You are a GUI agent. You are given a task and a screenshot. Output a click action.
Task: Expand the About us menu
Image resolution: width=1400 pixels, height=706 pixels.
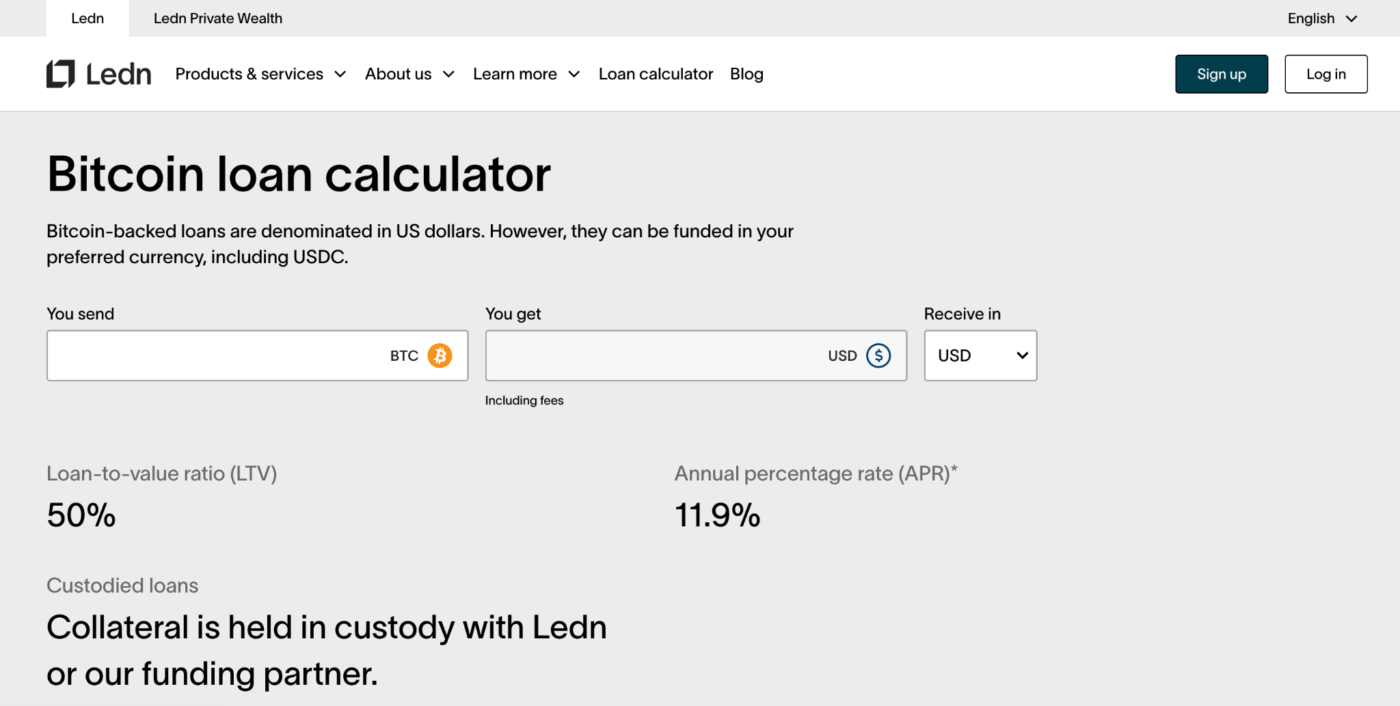(x=398, y=74)
